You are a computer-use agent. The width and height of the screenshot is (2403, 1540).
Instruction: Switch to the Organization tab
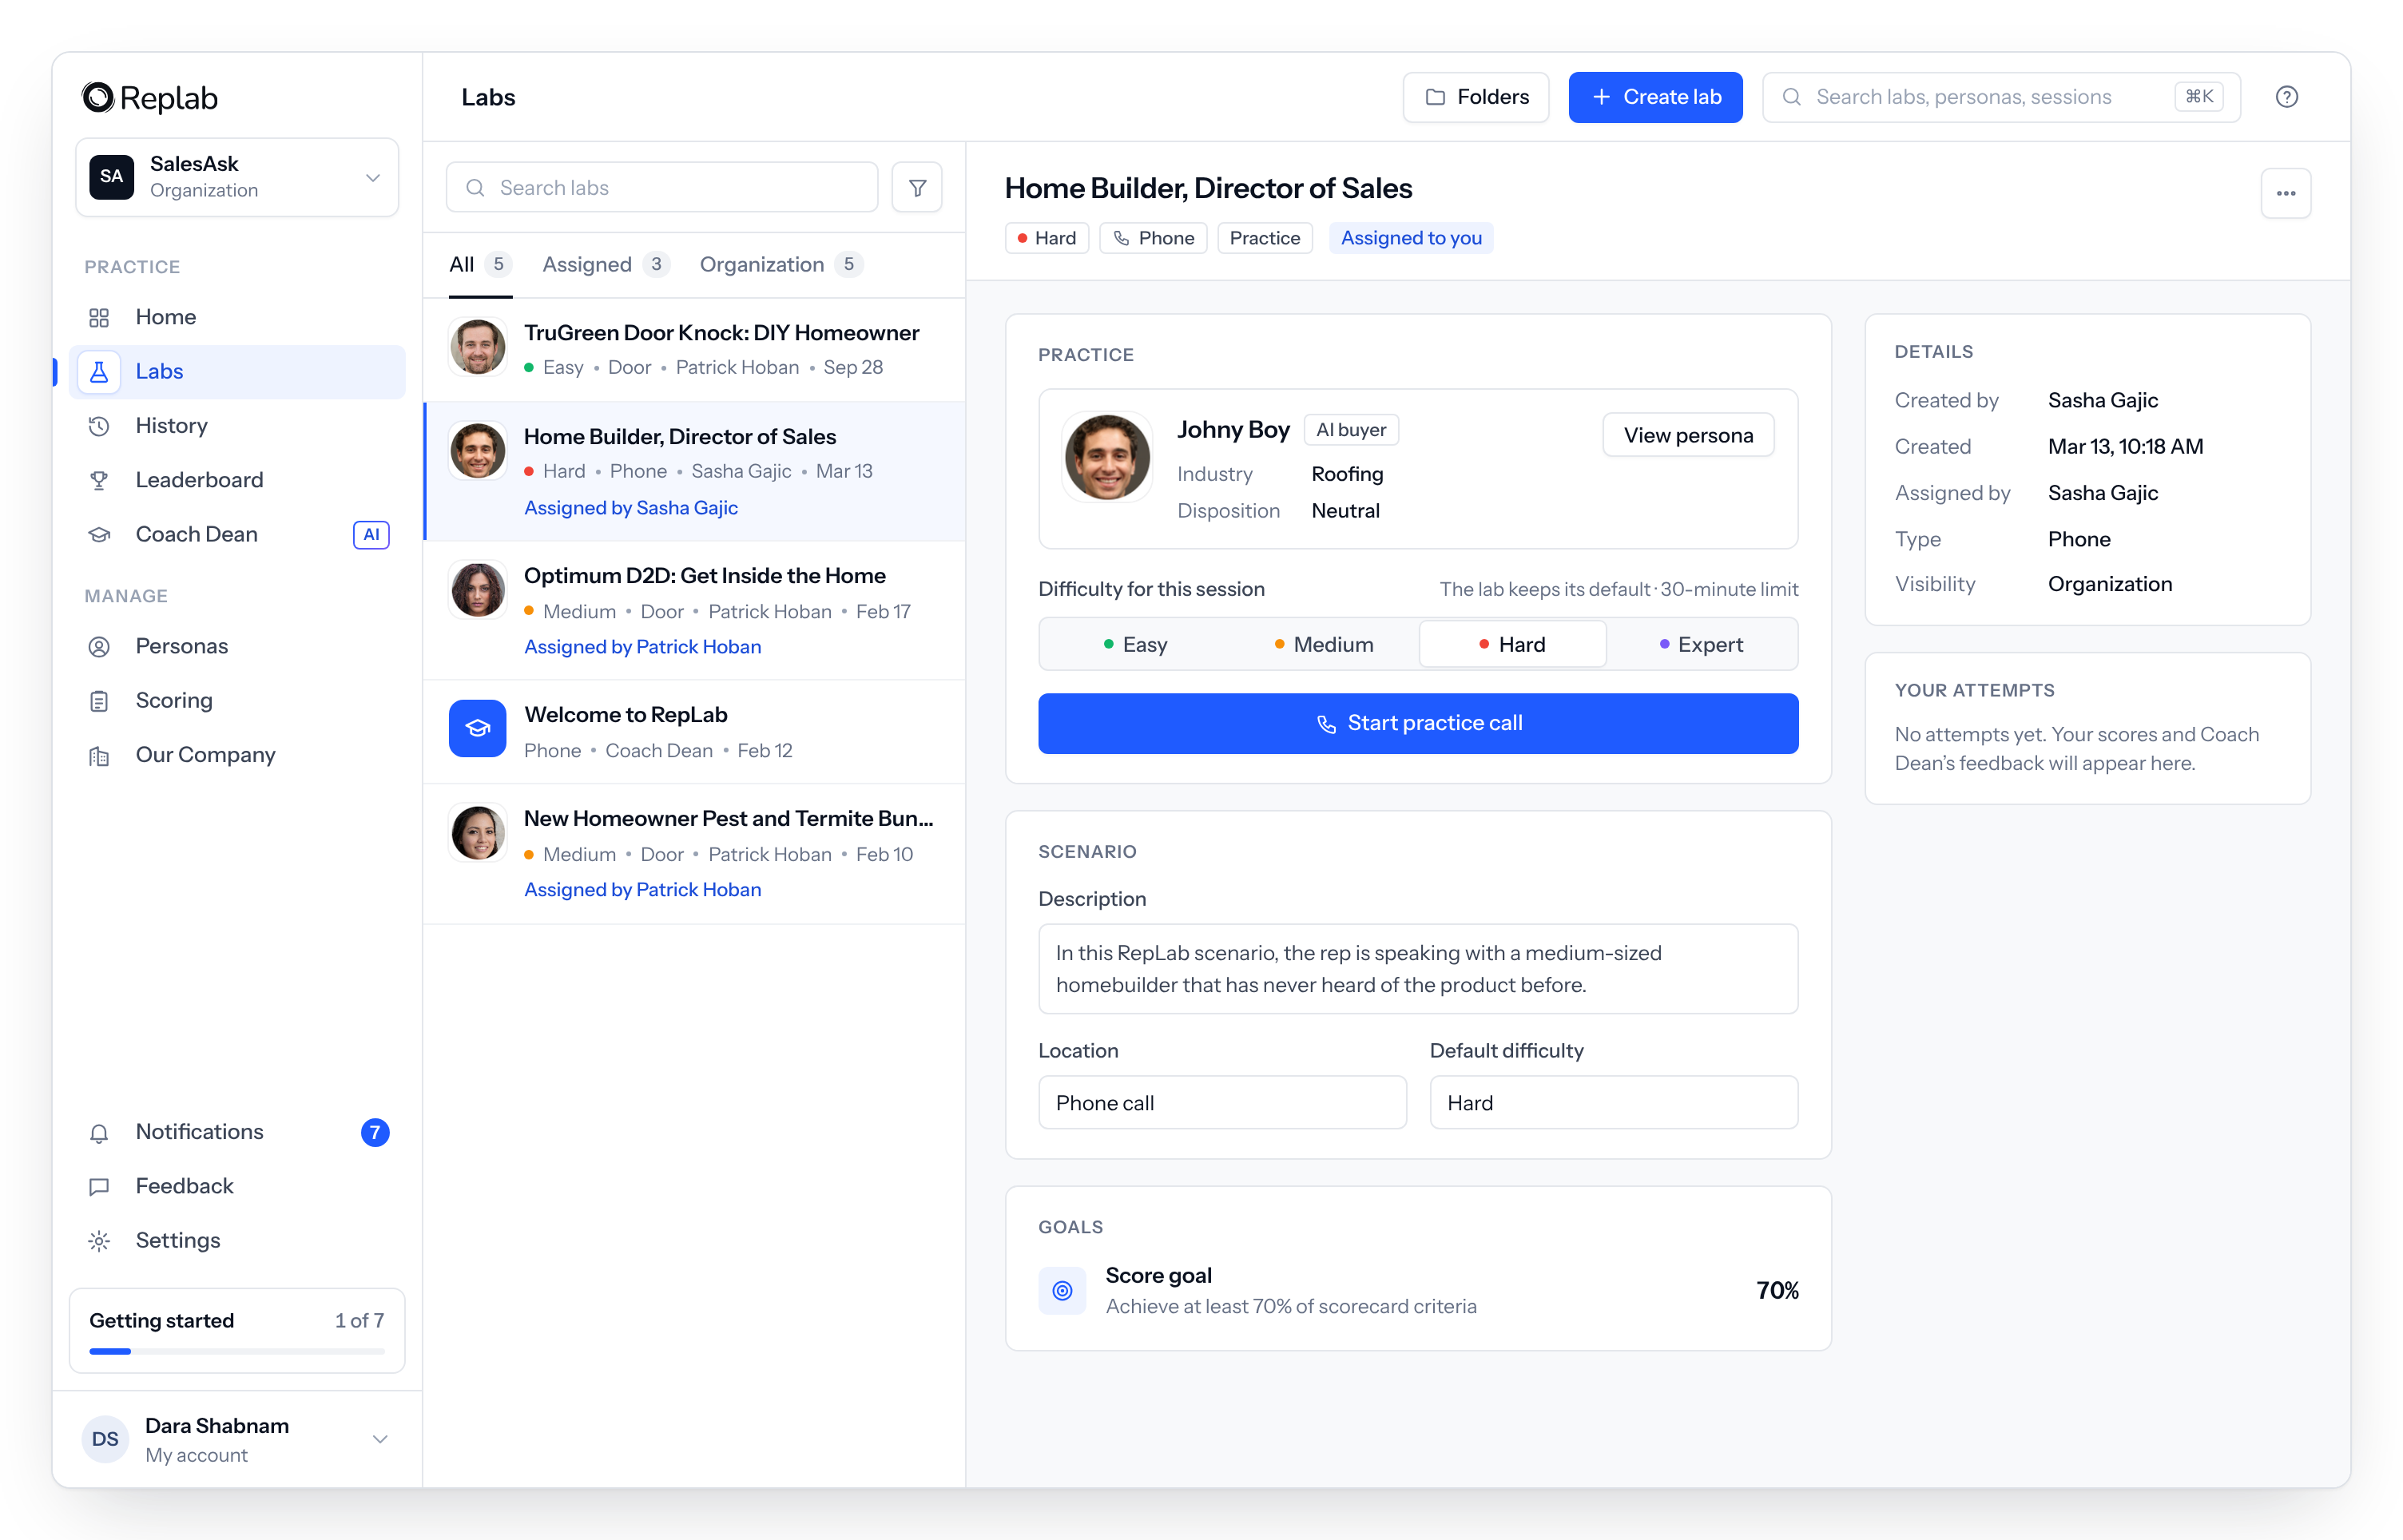781,265
